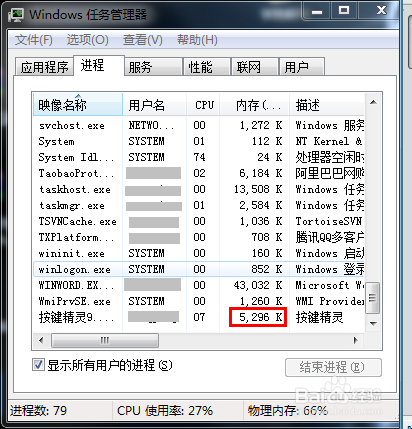Select the winlogon.exe process
412x429 pixels.
[x=74, y=269]
